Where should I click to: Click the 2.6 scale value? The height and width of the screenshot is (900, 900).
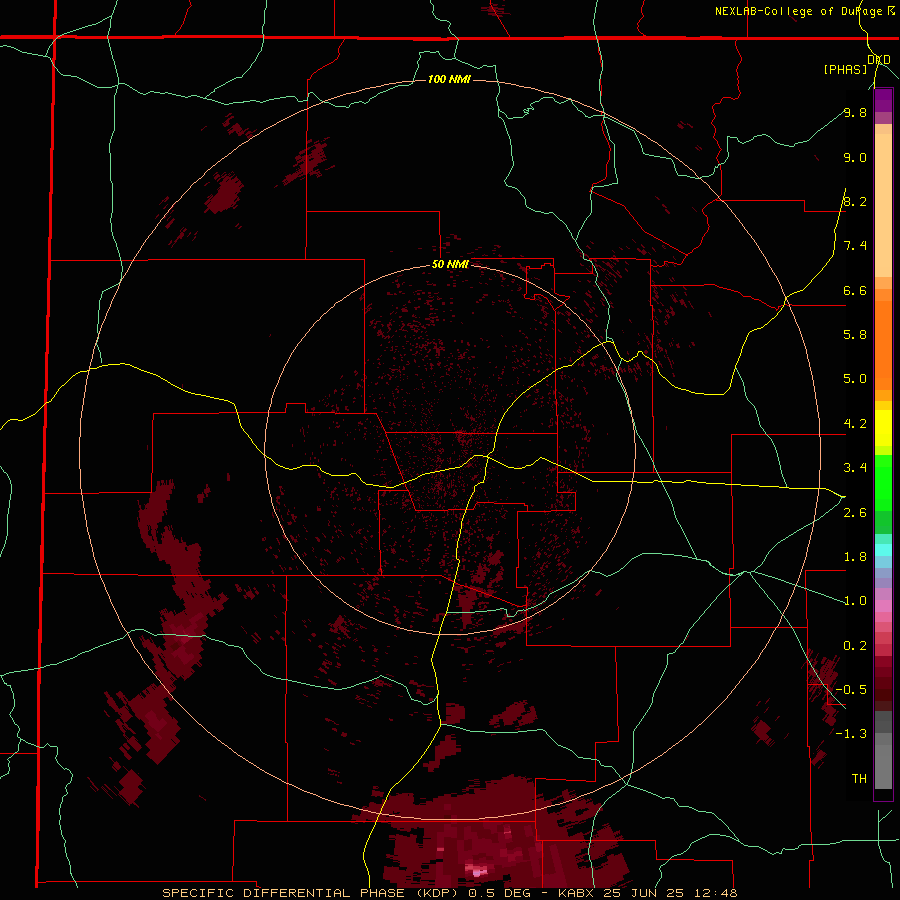[855, 513]
